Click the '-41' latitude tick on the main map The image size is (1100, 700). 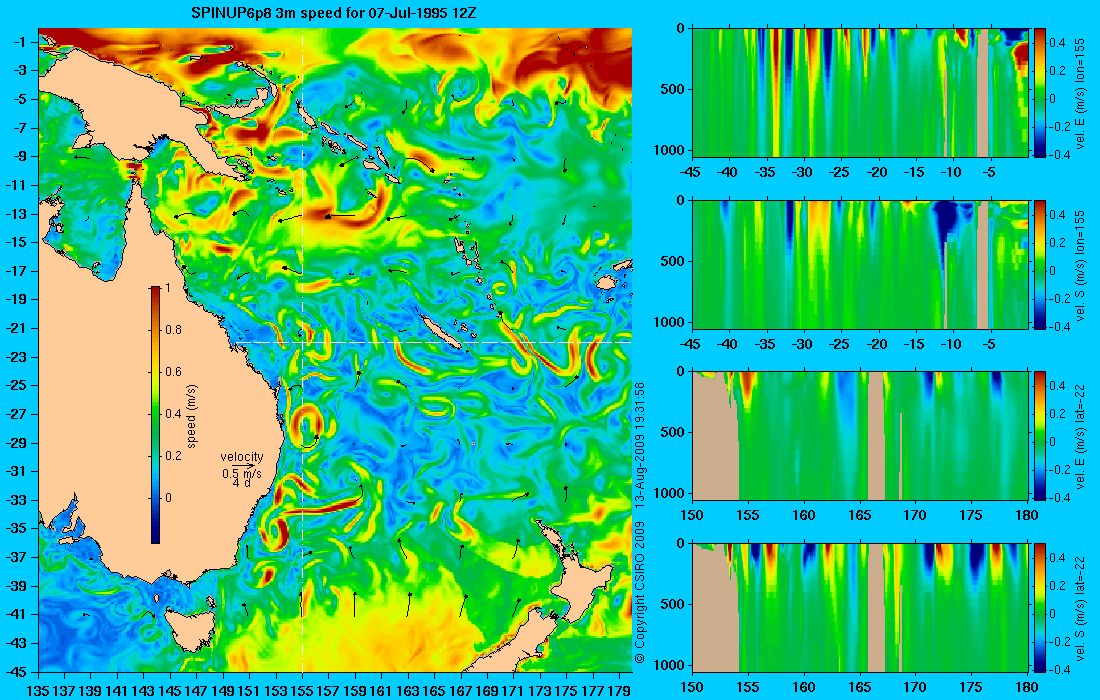18,614
